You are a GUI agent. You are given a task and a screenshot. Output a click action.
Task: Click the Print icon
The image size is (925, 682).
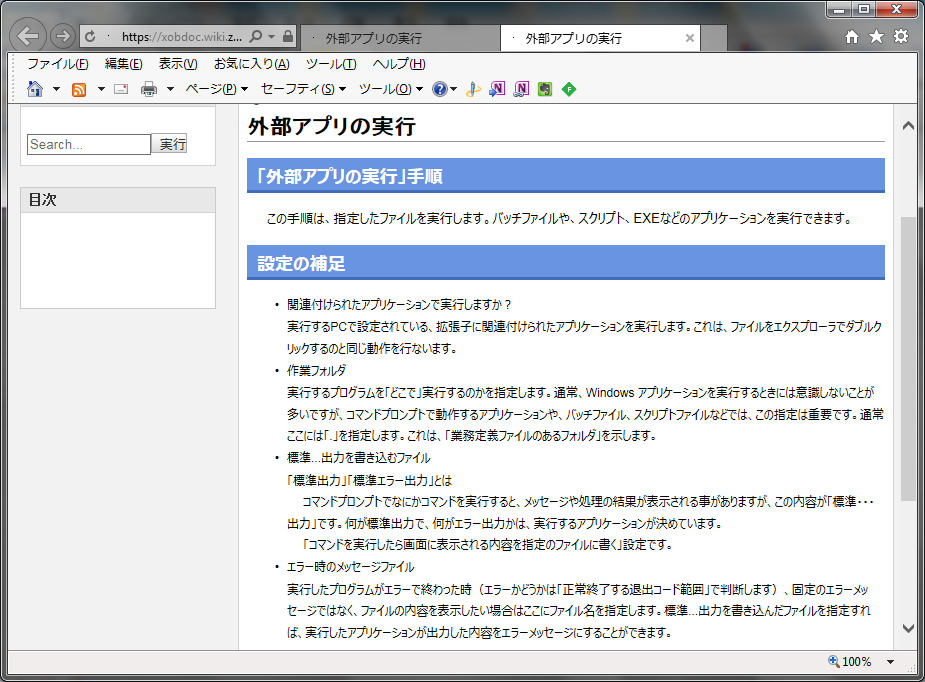[x=149, y=89]
